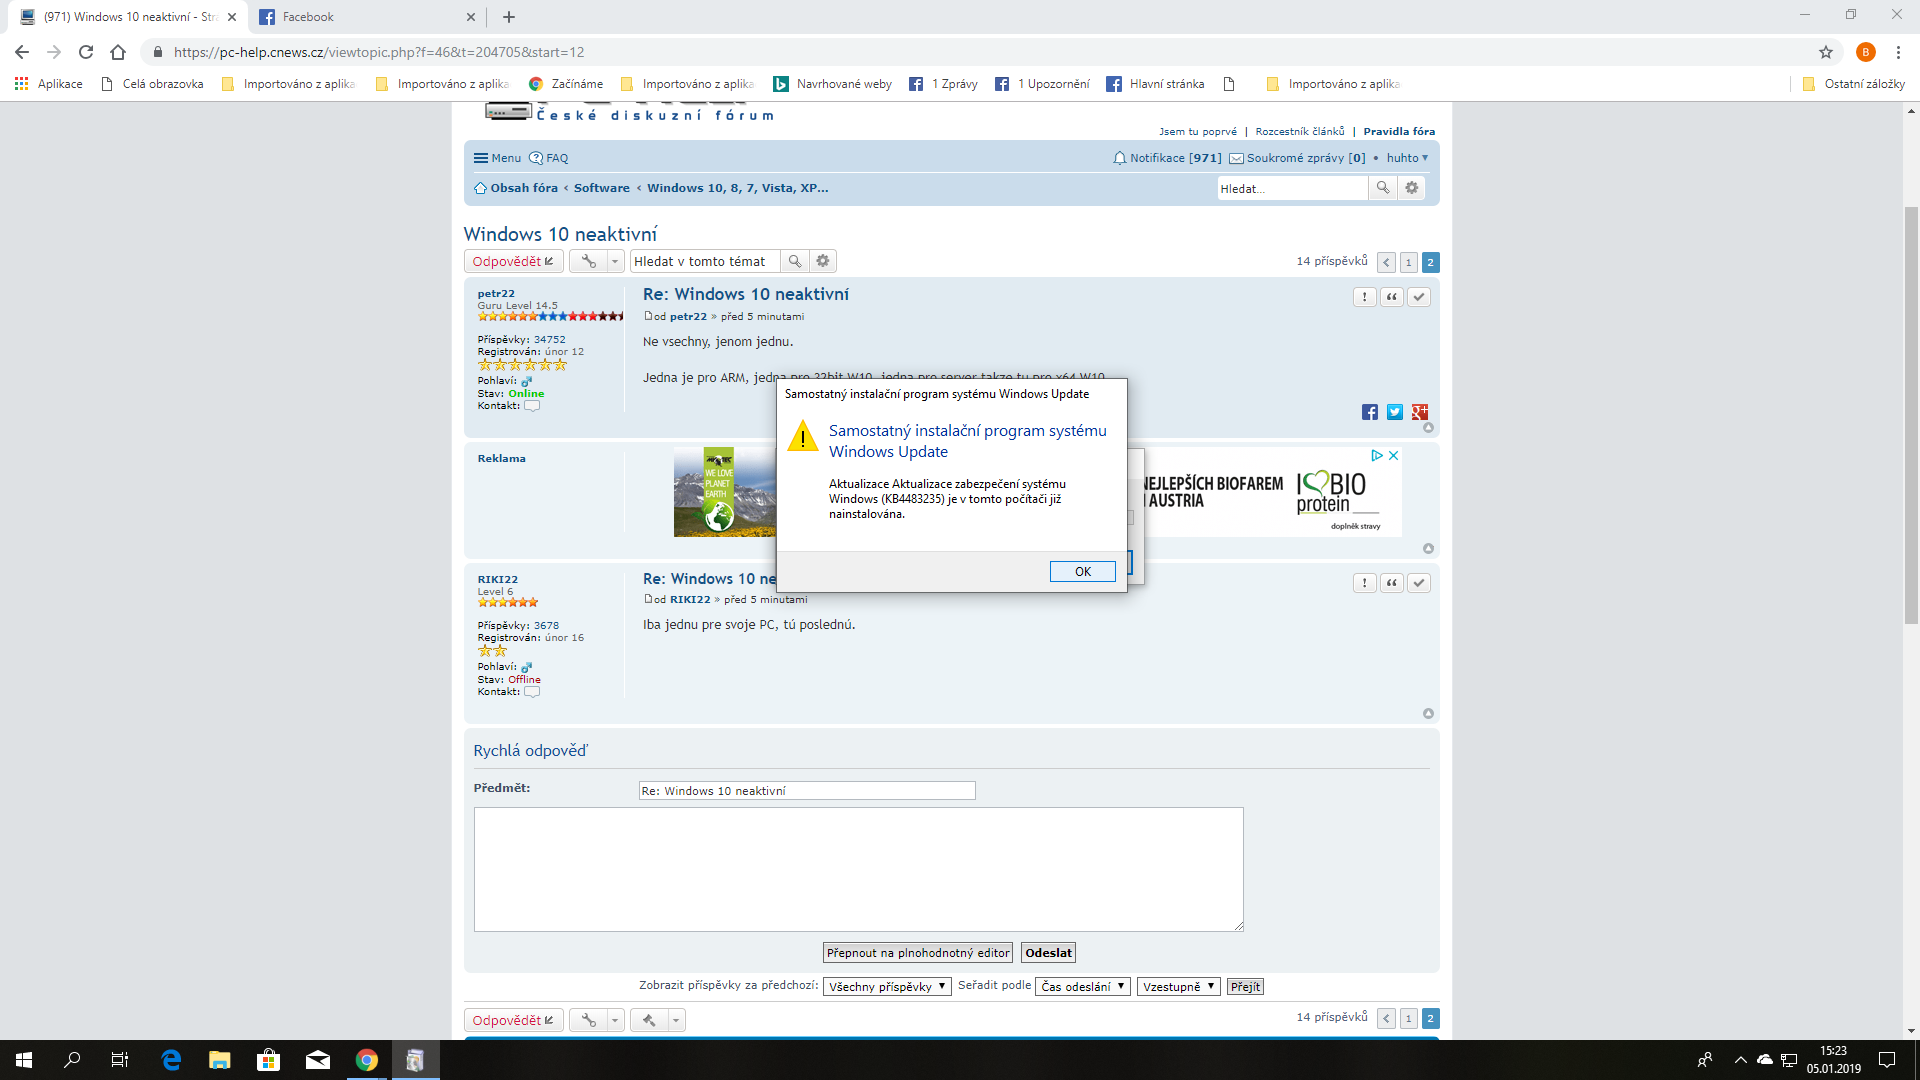1920x1080 pixels.
Task: Open the Všechny příspěvky dropdown
Action: coord(886,986)
